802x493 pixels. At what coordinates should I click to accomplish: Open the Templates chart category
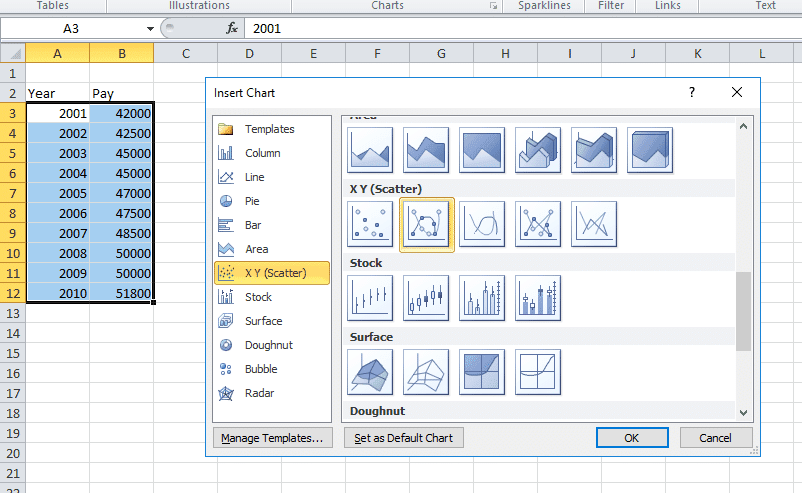click(269, 129)
